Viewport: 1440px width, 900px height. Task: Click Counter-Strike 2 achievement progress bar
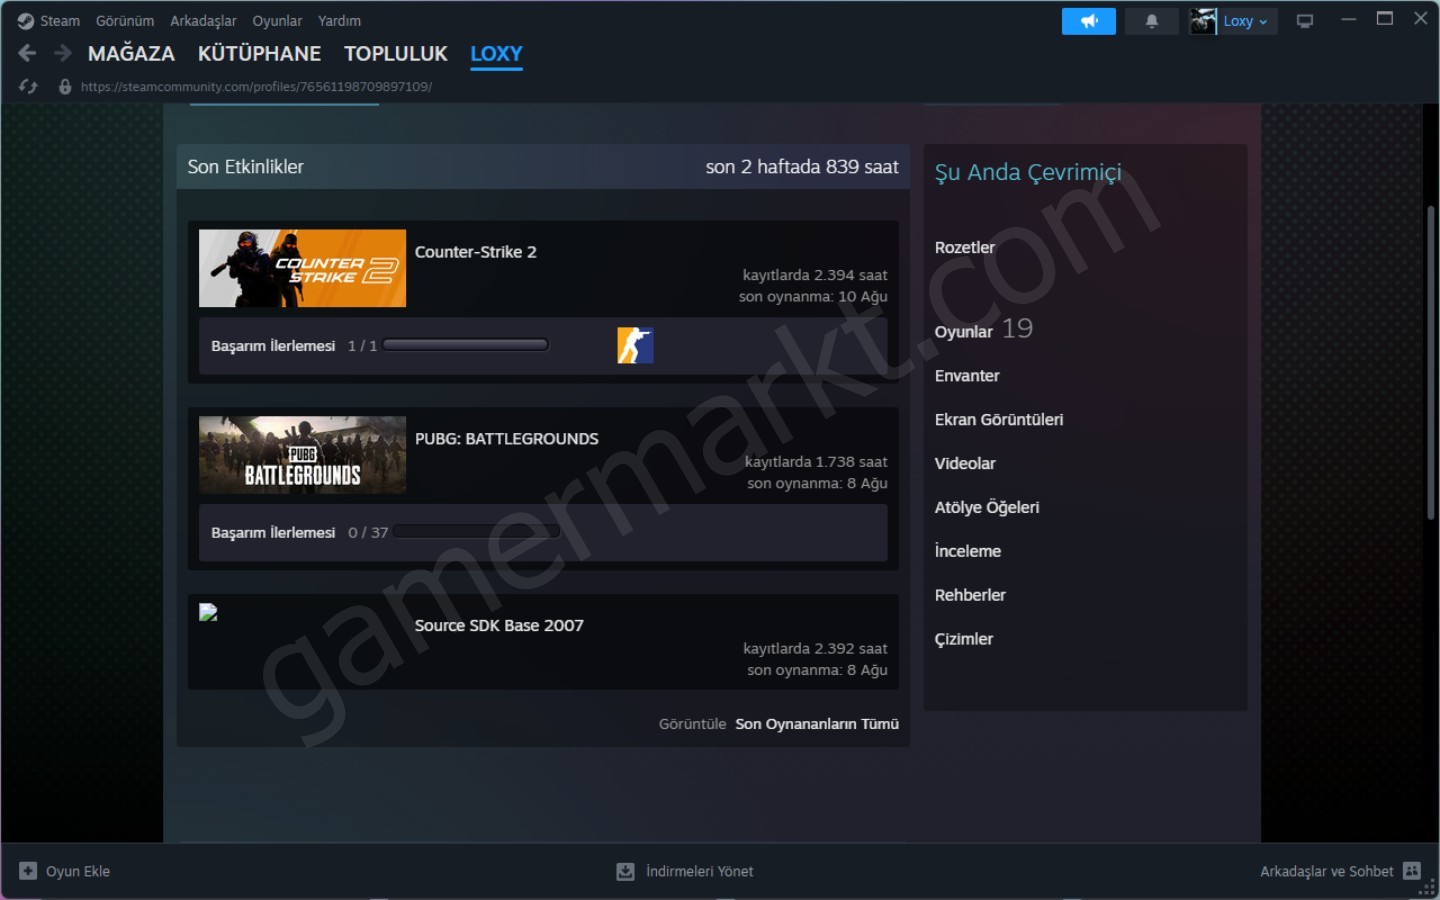[465, 345]
